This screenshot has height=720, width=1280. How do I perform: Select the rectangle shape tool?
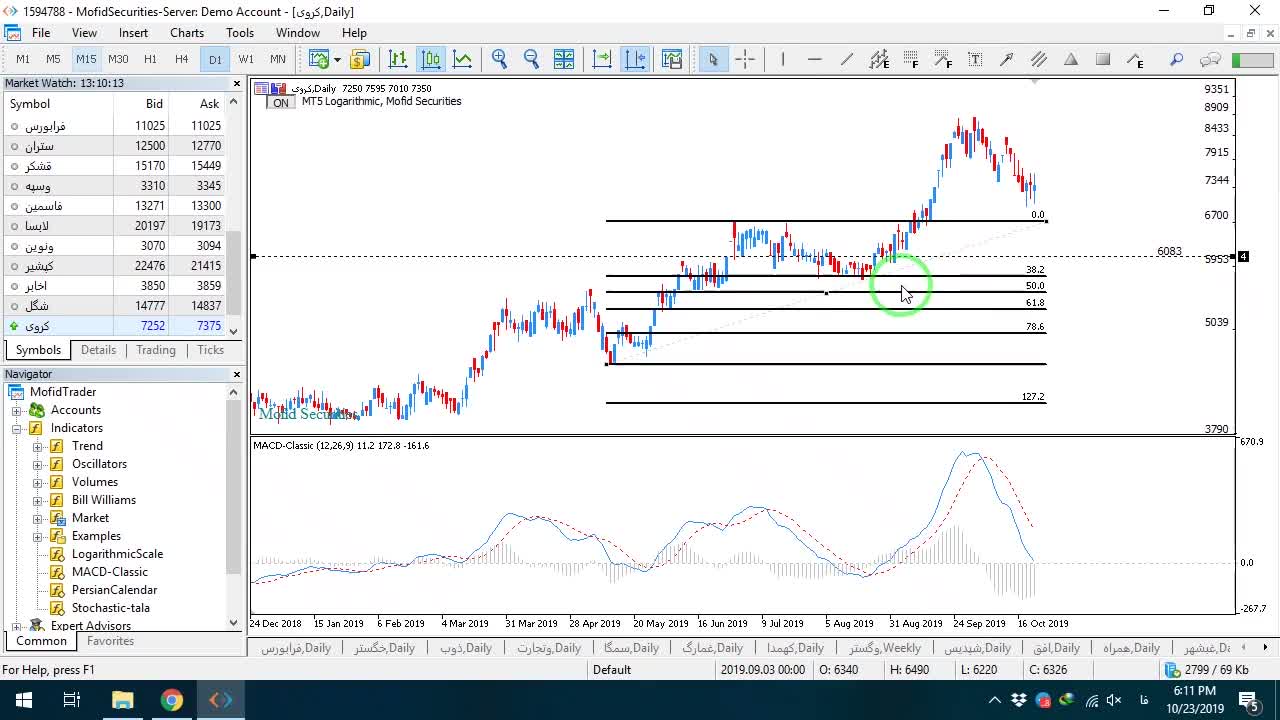1103,59
